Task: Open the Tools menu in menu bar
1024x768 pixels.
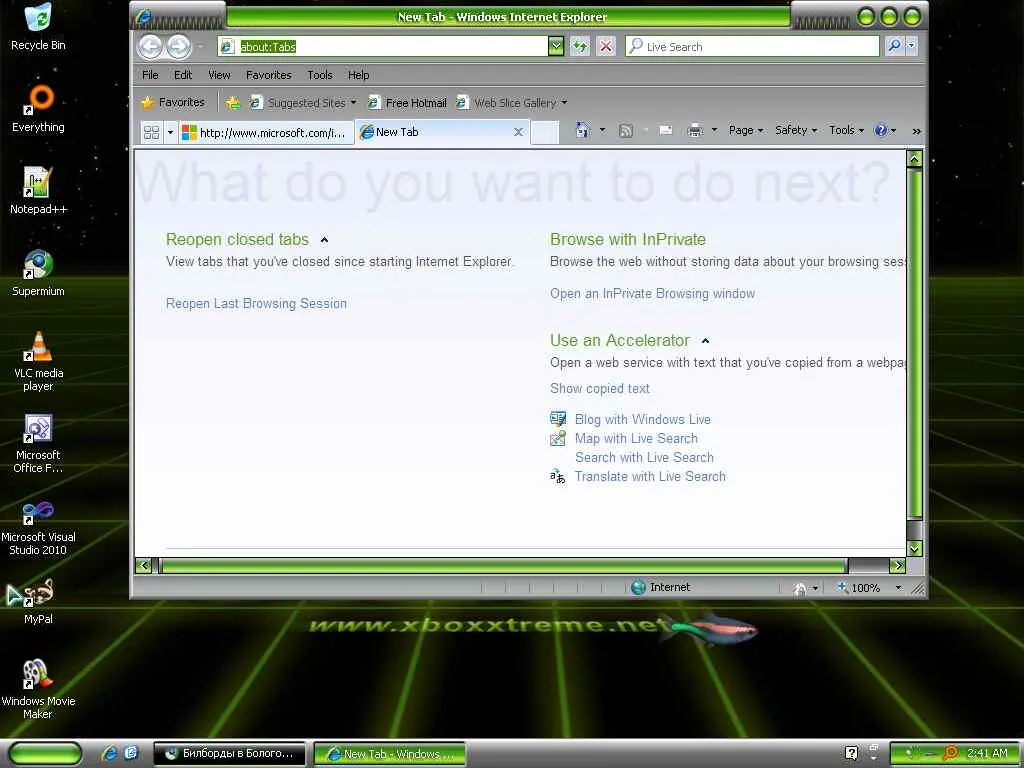Action: tap(319, 75)
